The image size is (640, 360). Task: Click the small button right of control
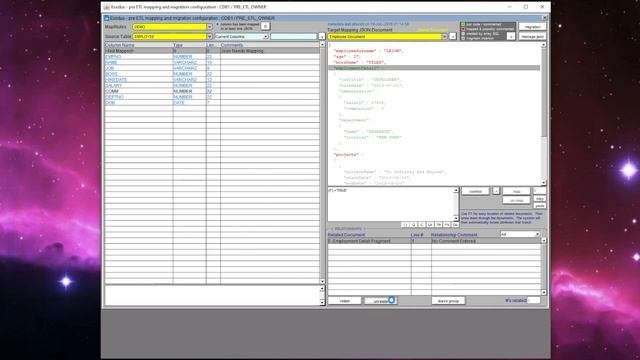click(x=496, y=191)
